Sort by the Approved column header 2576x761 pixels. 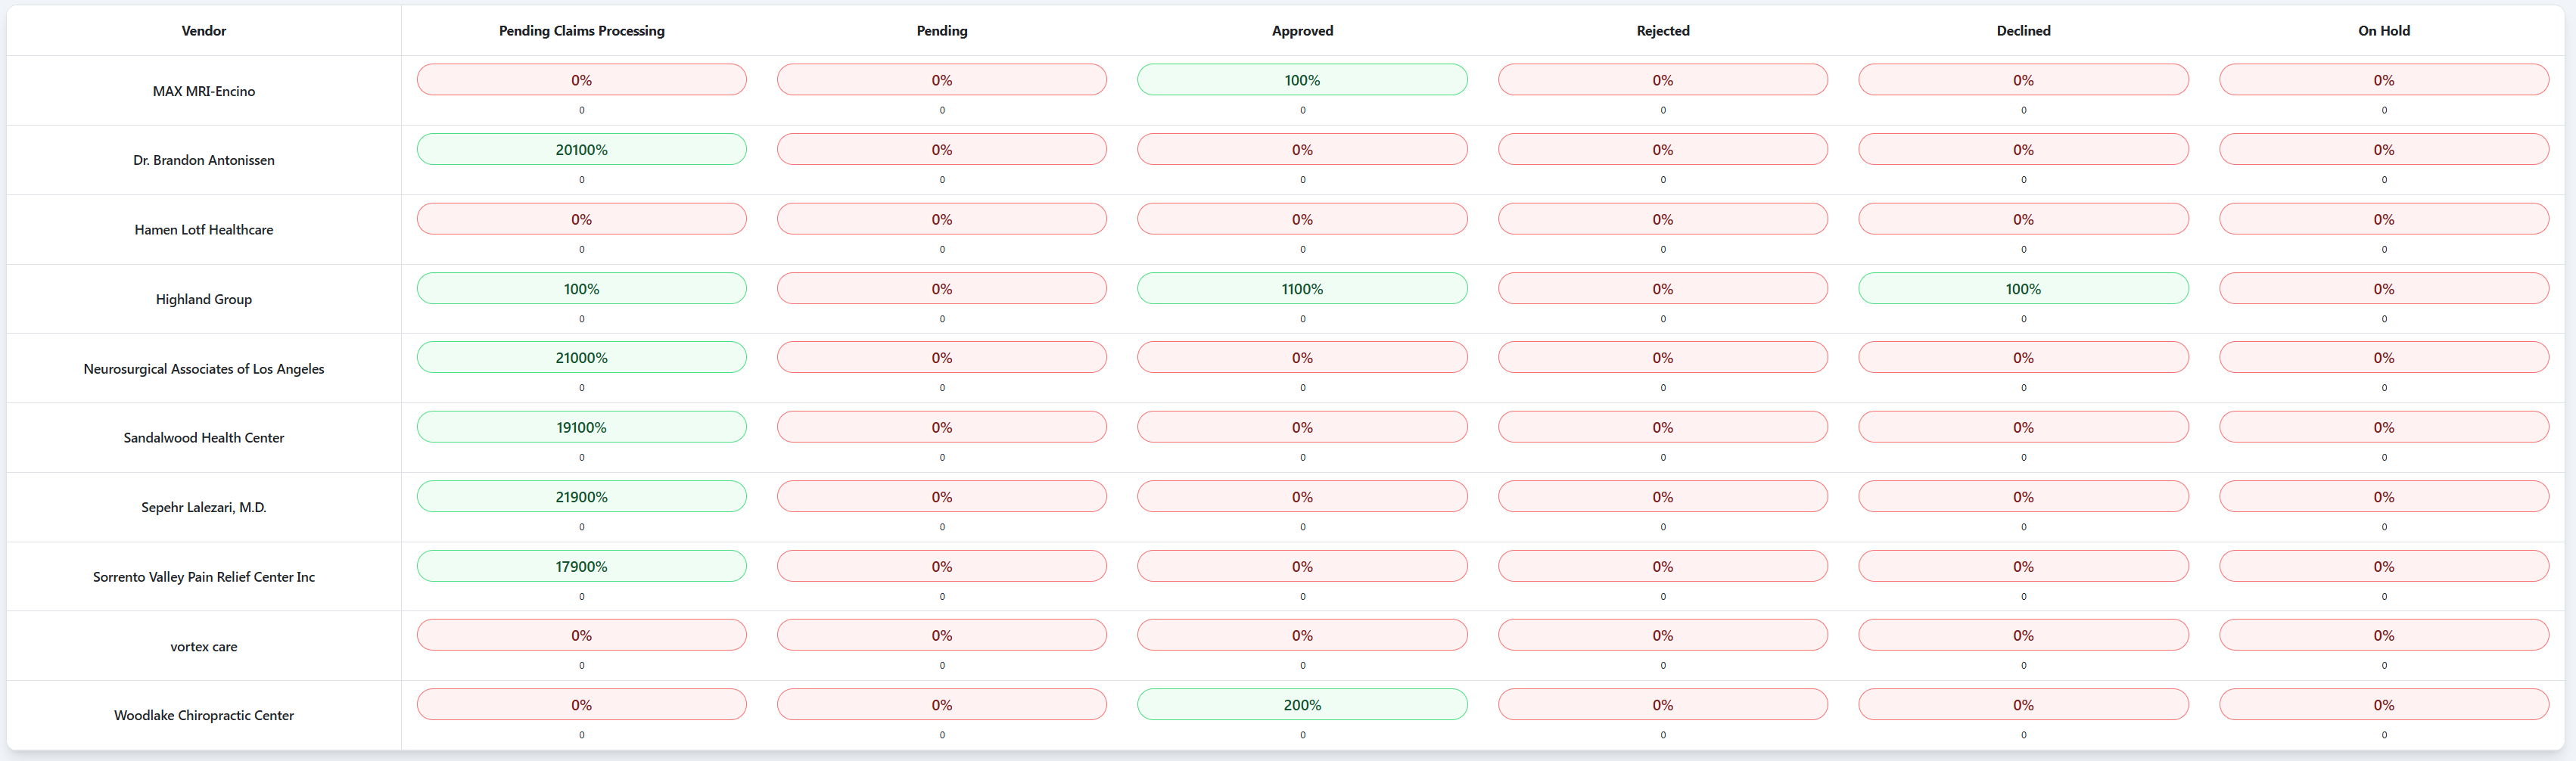click(1301, 30)
